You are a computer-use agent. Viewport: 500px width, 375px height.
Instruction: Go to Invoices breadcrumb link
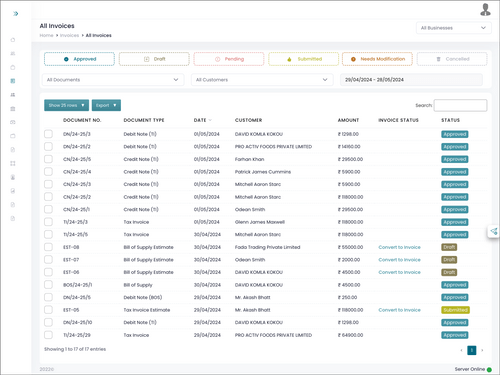click(69, 35)
